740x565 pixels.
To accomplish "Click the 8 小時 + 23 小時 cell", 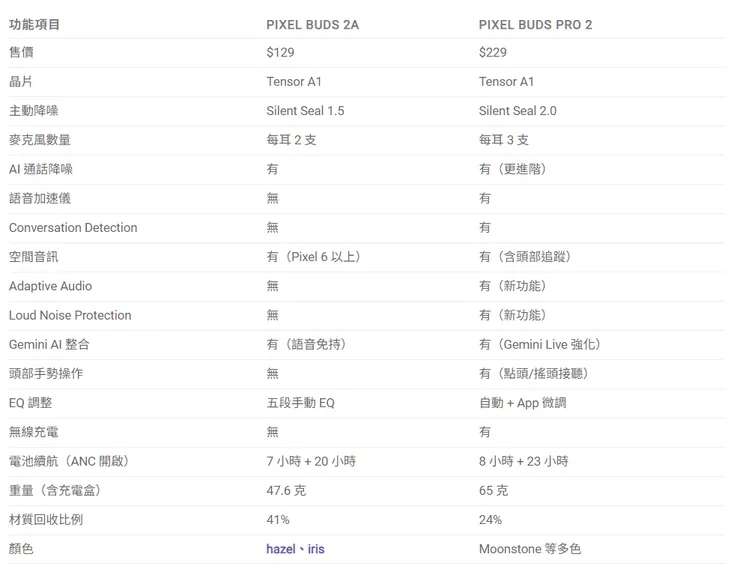I will (x=523, y=461).
